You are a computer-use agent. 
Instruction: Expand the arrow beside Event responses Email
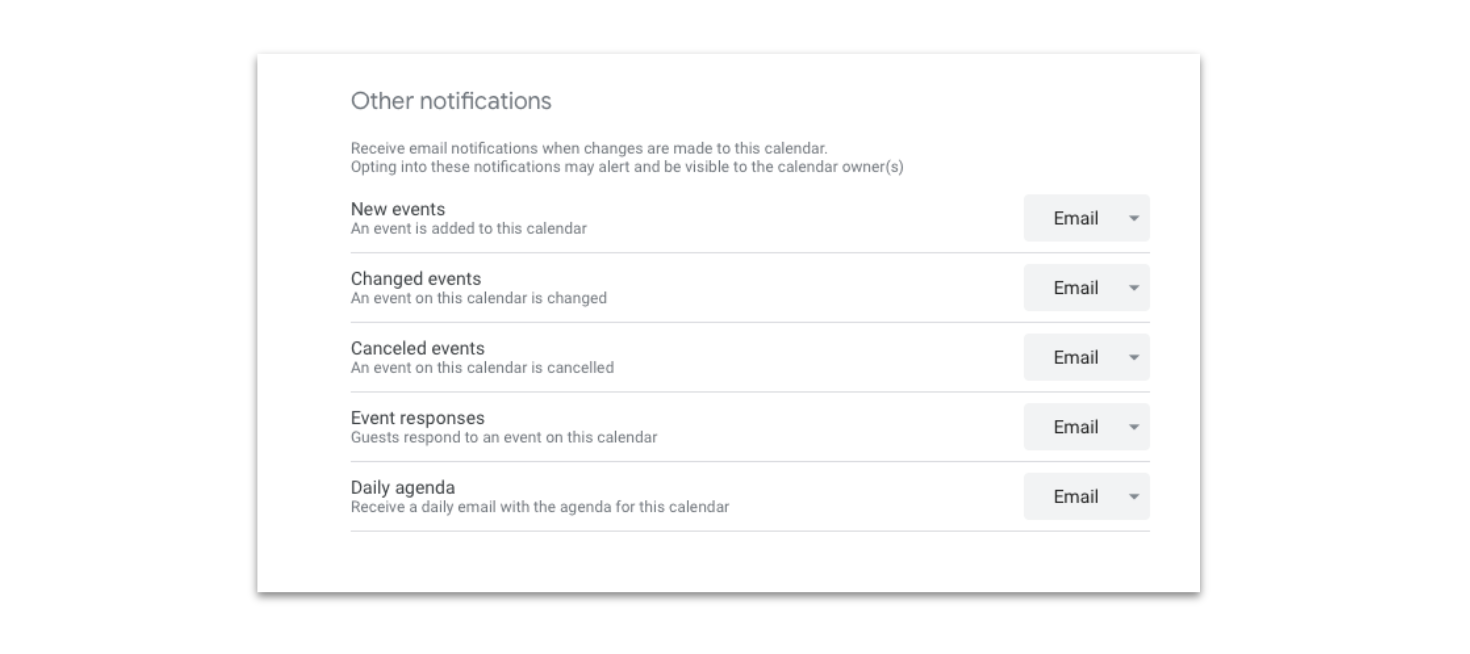point(1134,426)
